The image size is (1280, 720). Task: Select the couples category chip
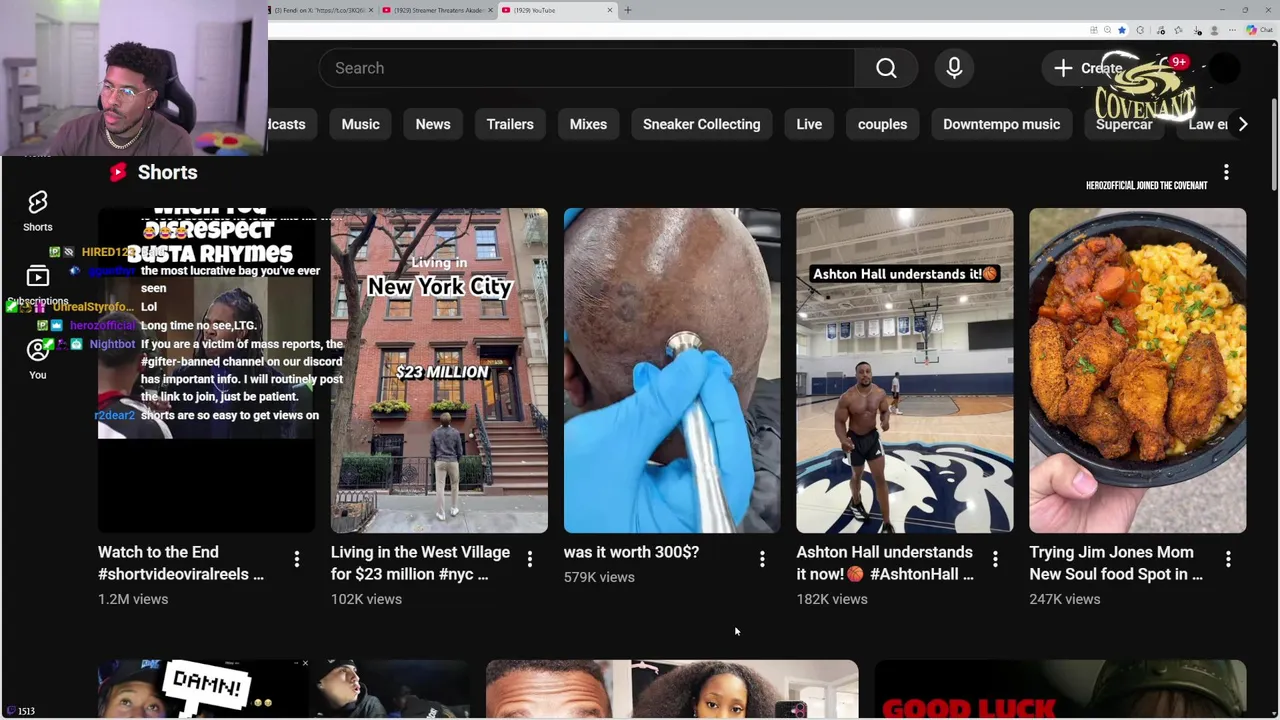(882, 124)
